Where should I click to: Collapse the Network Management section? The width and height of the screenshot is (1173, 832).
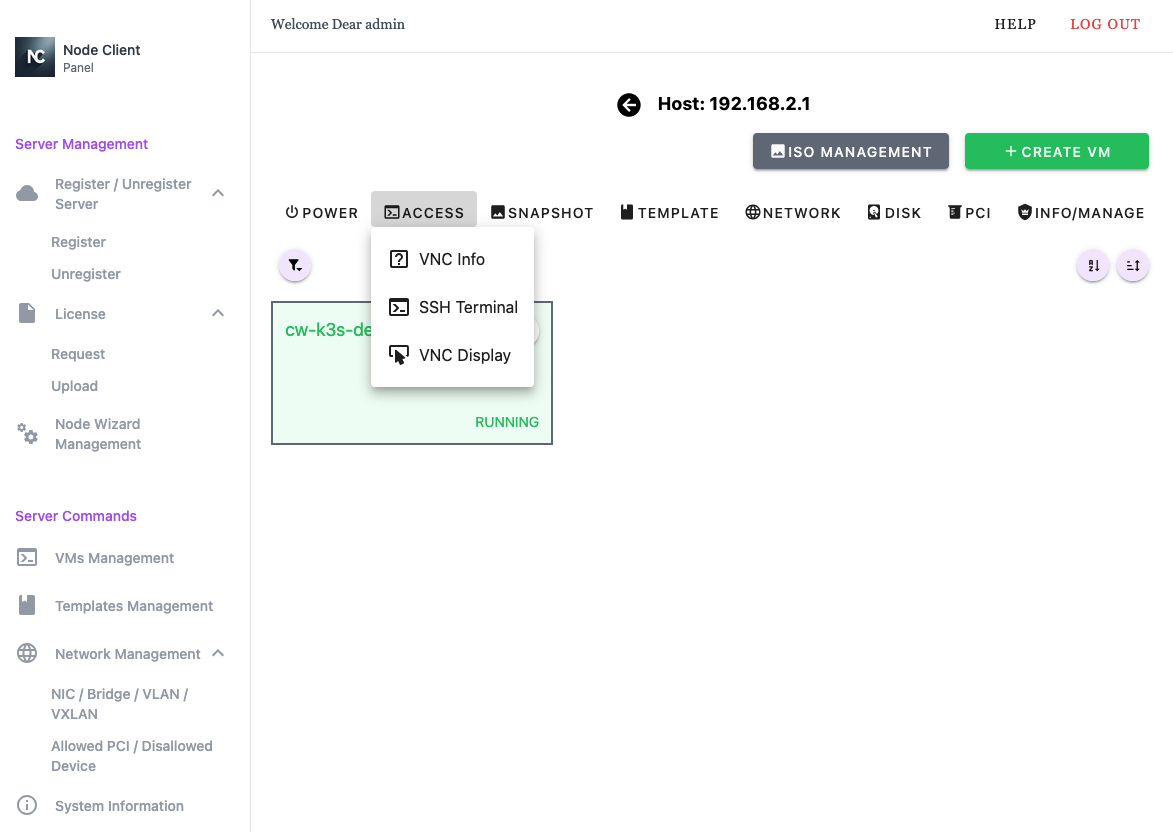point(218,654)
